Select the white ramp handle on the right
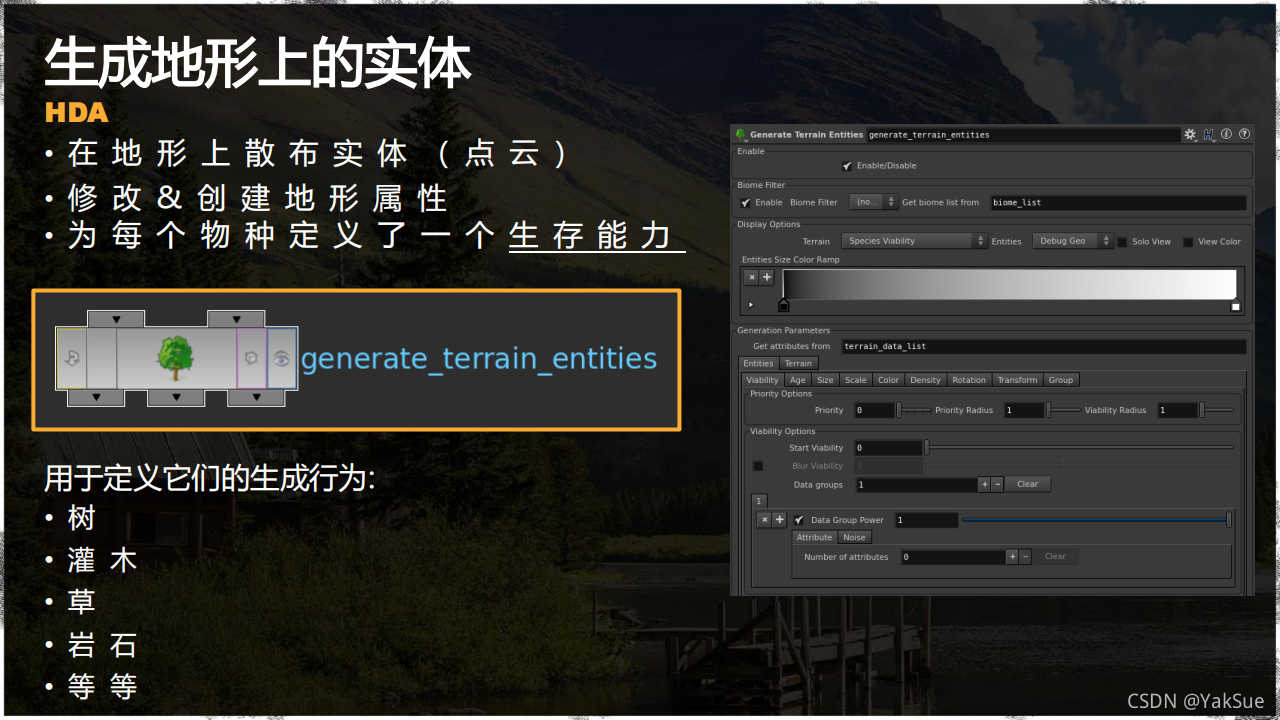1280x720 pixels. click(1235, 306)
